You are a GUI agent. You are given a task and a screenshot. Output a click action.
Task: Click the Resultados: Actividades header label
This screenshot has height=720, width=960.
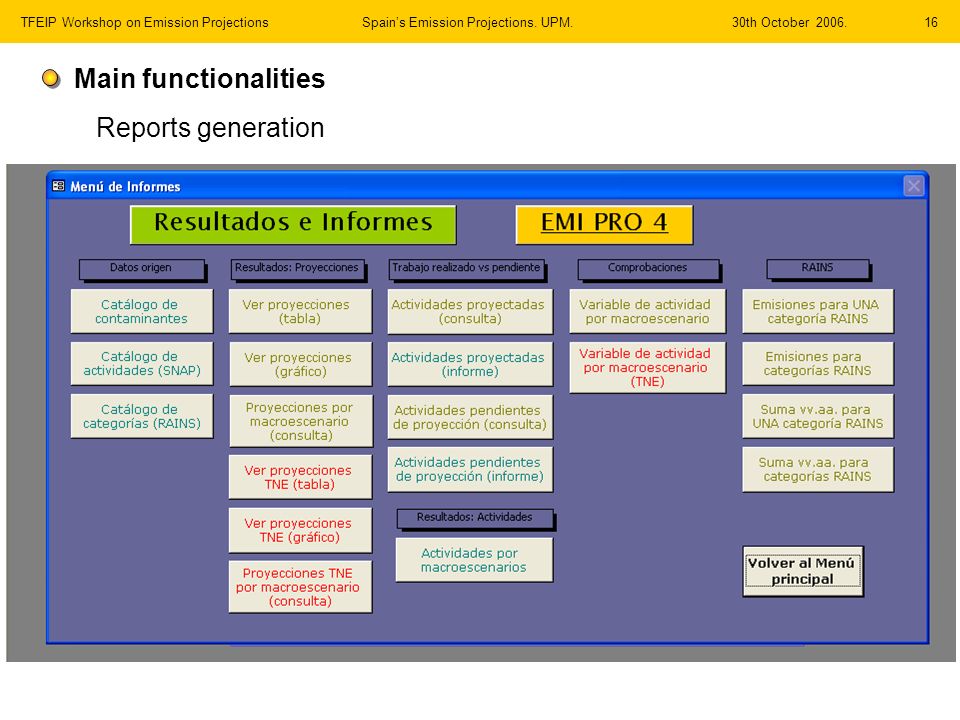(x=474, y=518)
